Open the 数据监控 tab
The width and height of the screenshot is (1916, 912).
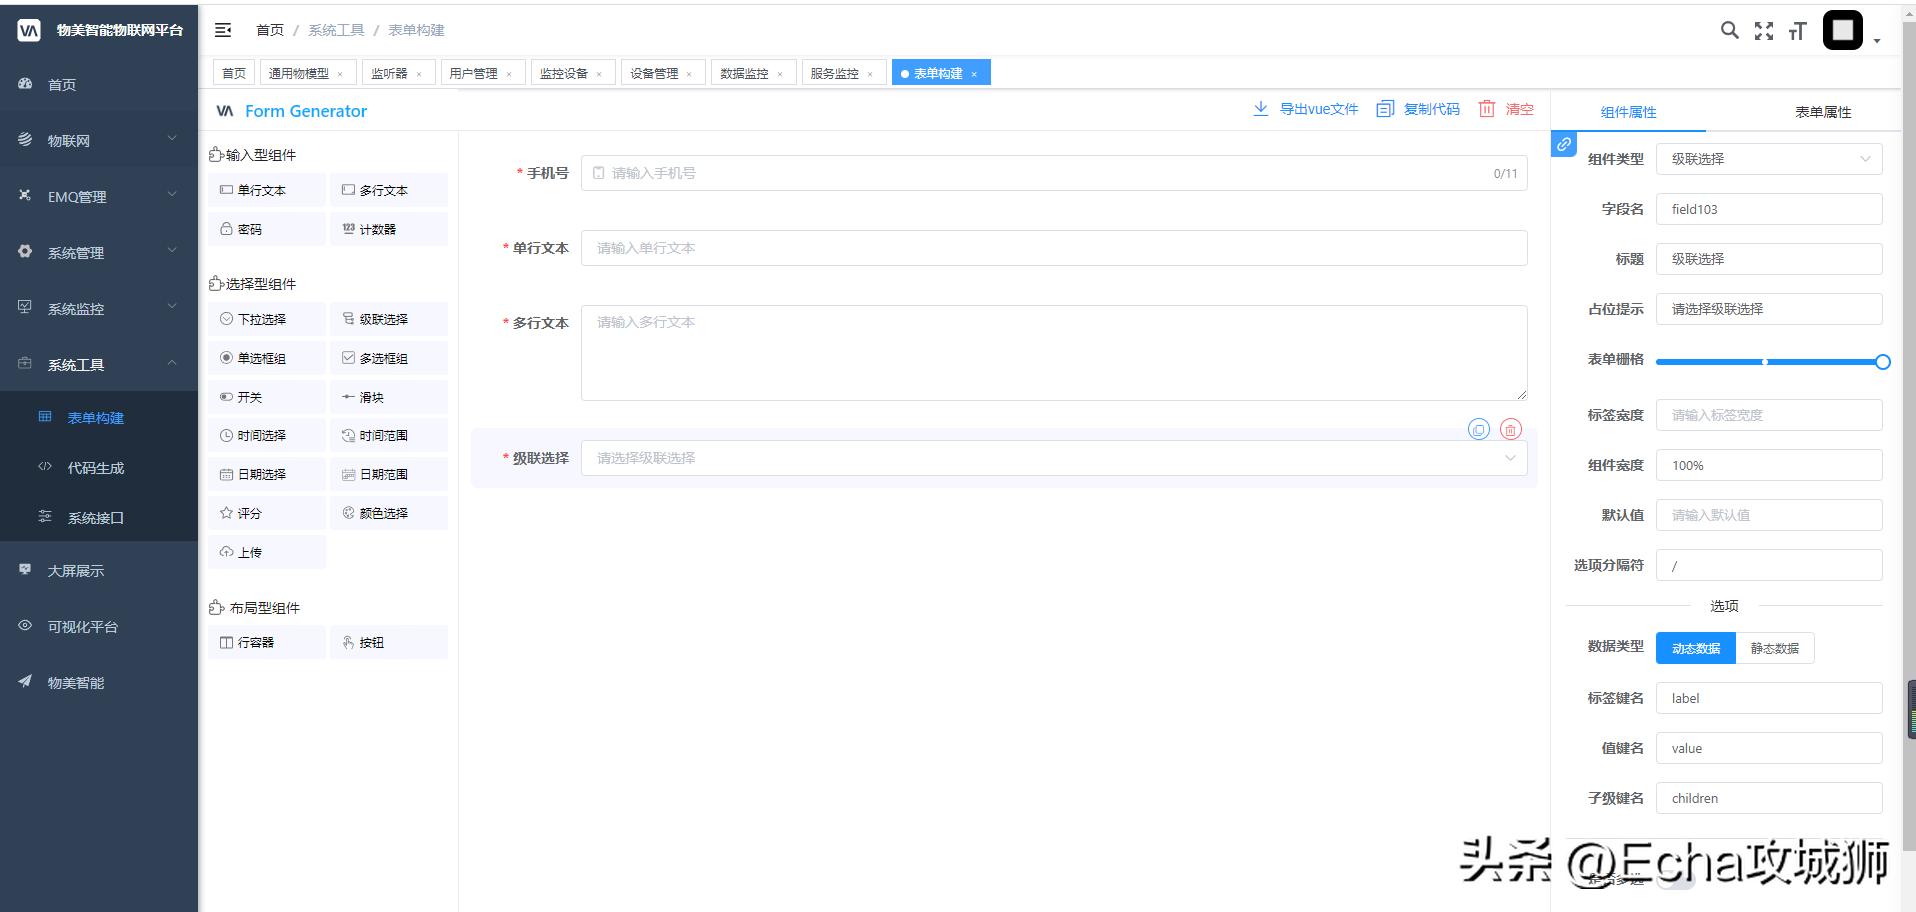pyautogui.click(x=745, y=72)
